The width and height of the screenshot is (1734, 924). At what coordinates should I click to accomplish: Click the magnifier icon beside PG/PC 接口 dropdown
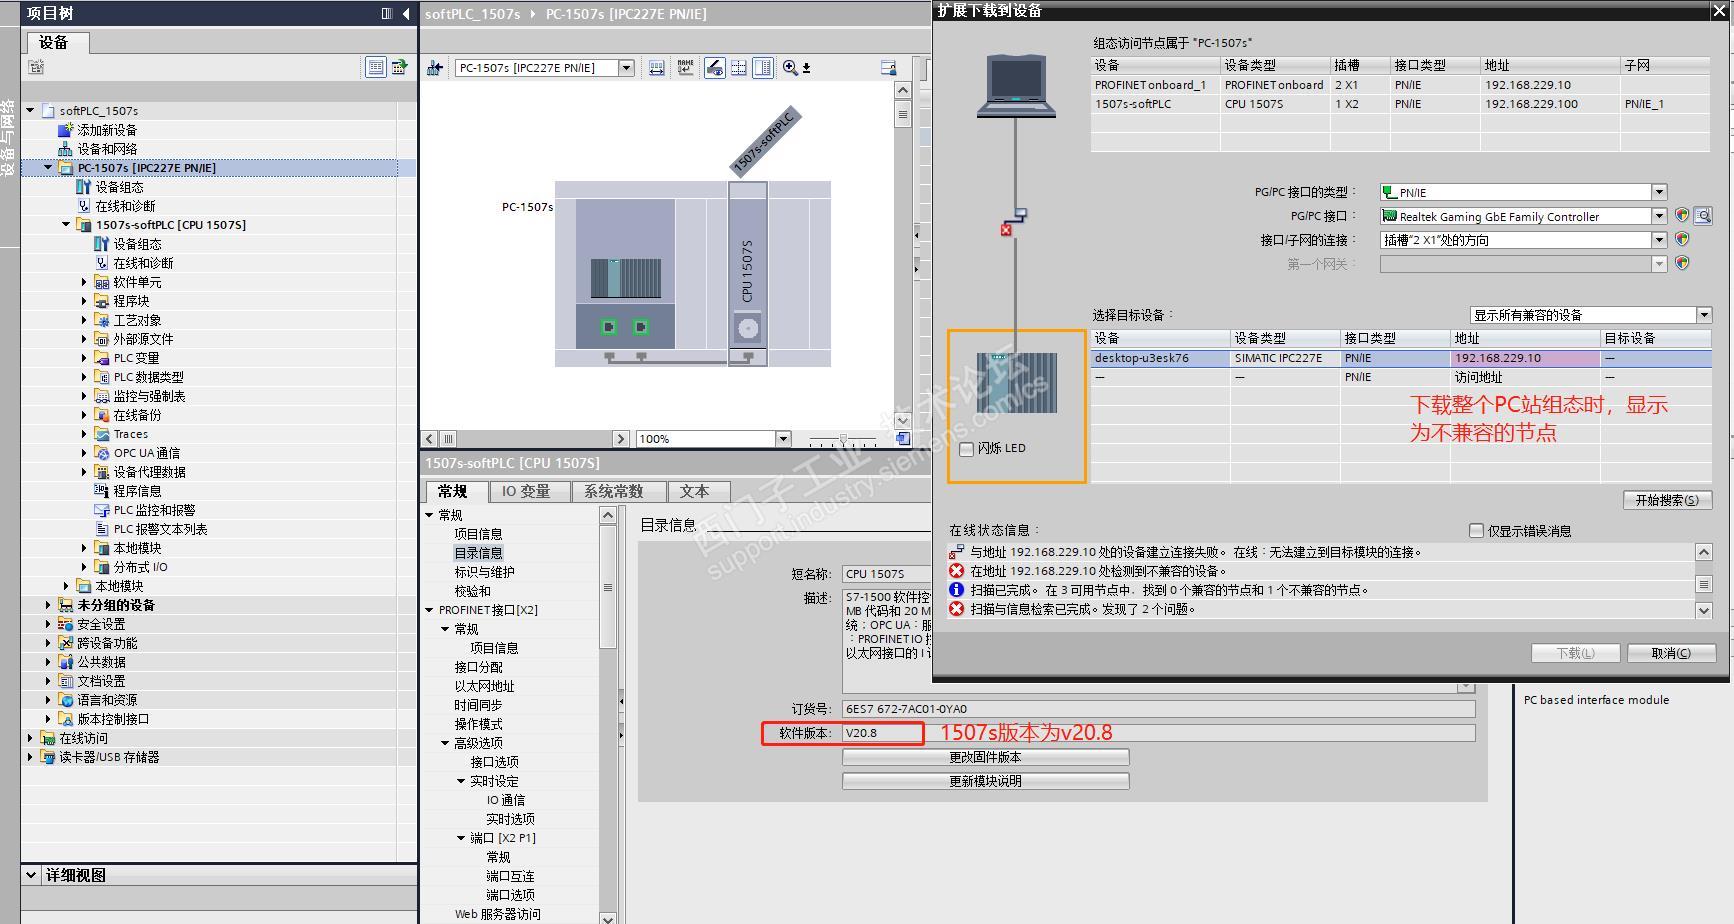click(1703, 216)
